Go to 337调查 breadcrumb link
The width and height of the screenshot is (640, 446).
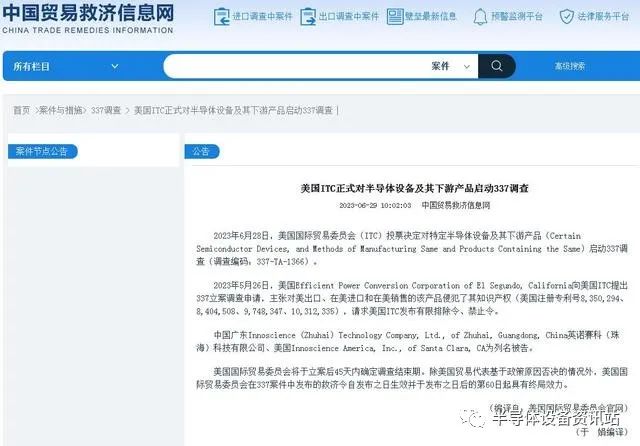pyautogui.click(x=106, y=110)
